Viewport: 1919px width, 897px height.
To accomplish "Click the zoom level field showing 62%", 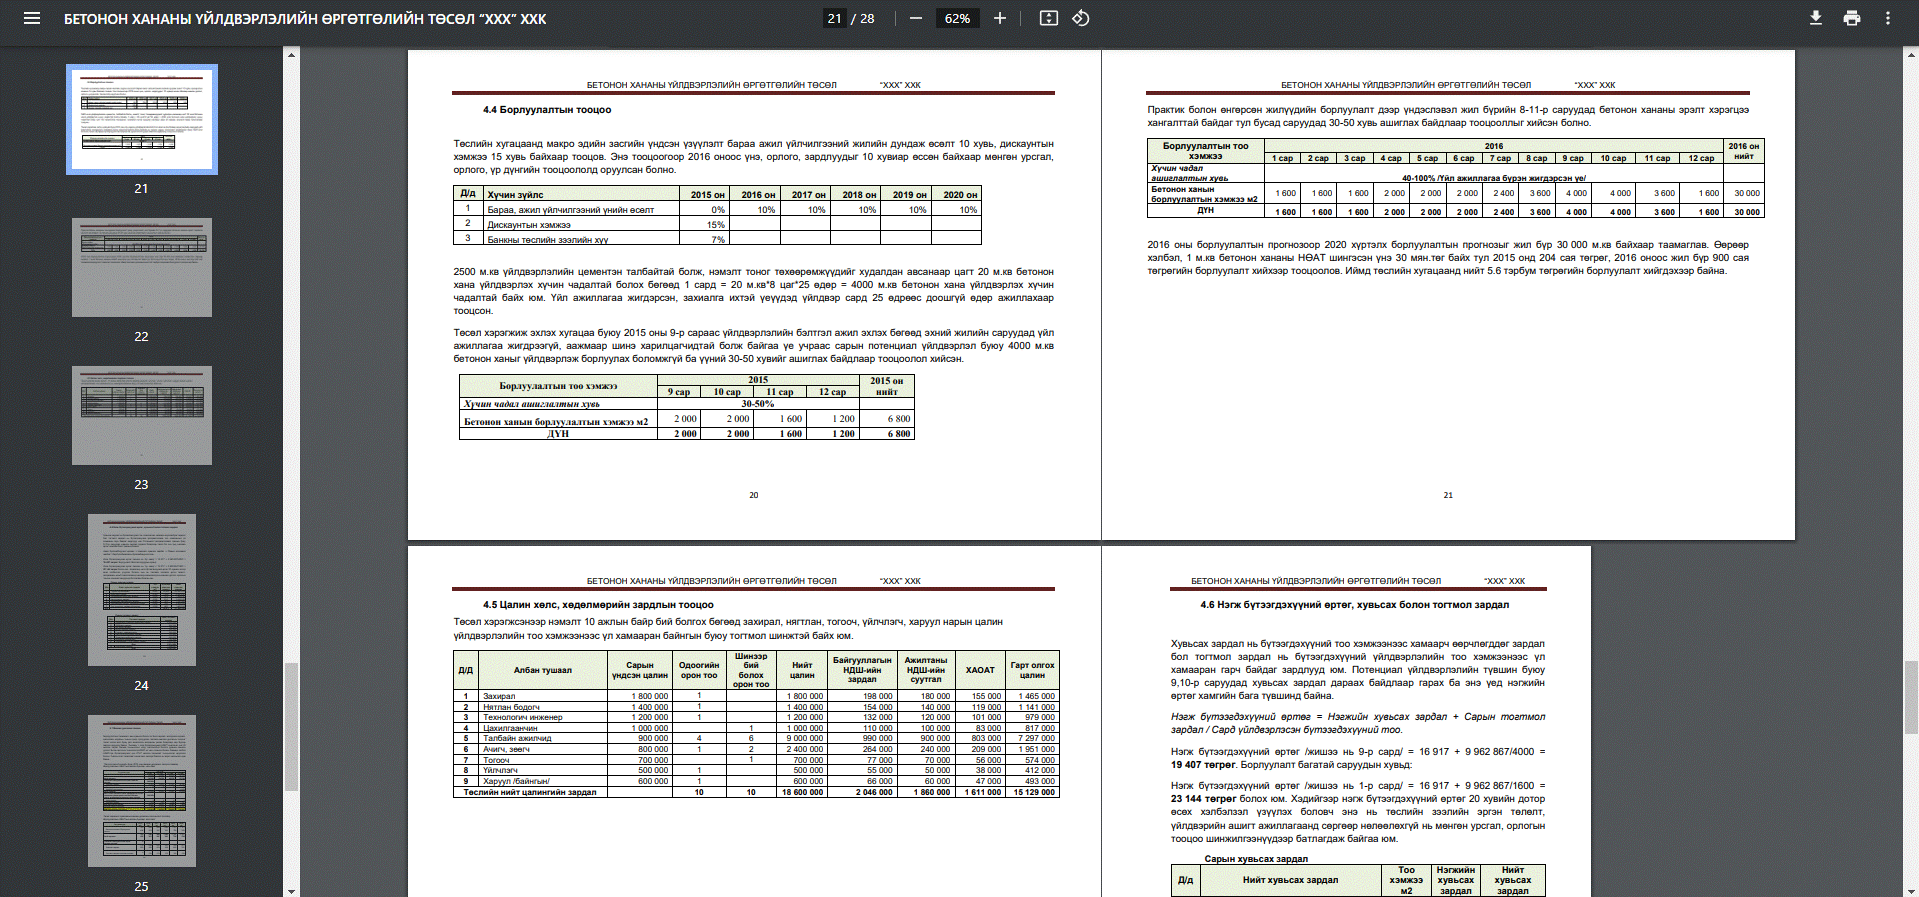I will (x=957, y=18).
